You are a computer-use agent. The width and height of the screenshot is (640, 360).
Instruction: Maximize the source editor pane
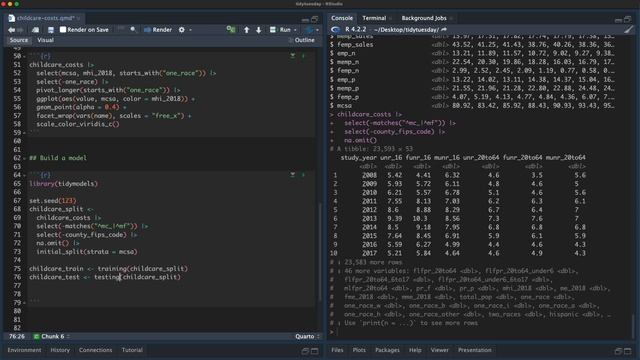[x=315, y=19]
